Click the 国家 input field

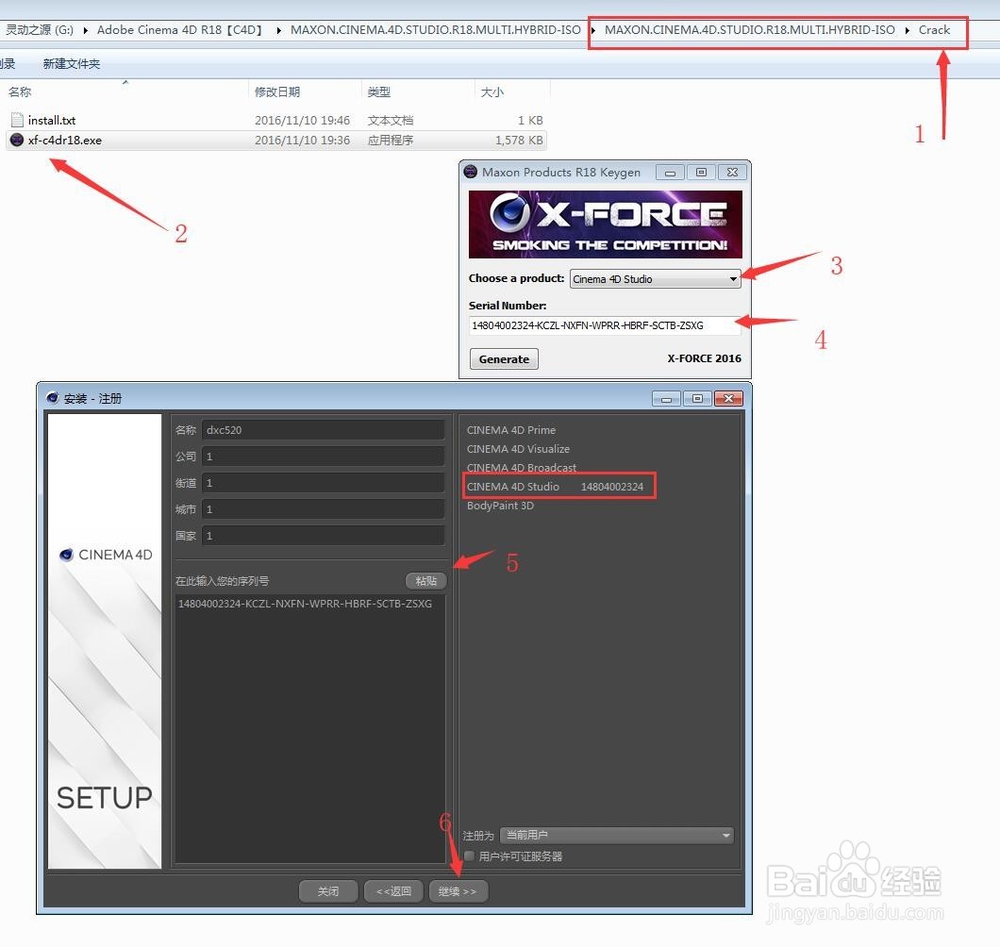pyautogui.click(x=323, y=536)
